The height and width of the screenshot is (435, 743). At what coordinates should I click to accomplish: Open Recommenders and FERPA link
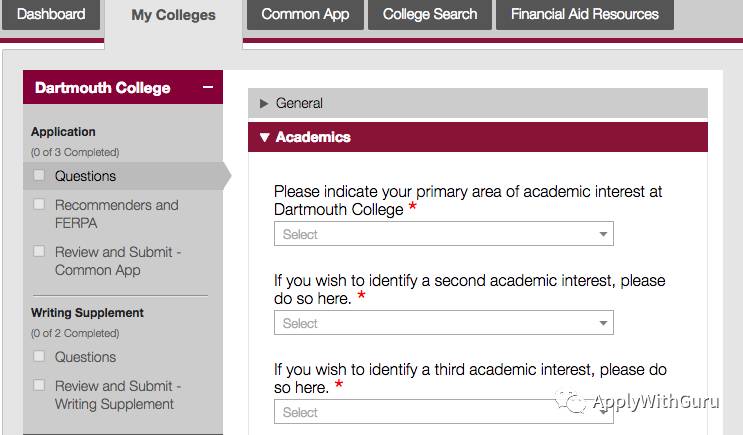tap(116, 214)
